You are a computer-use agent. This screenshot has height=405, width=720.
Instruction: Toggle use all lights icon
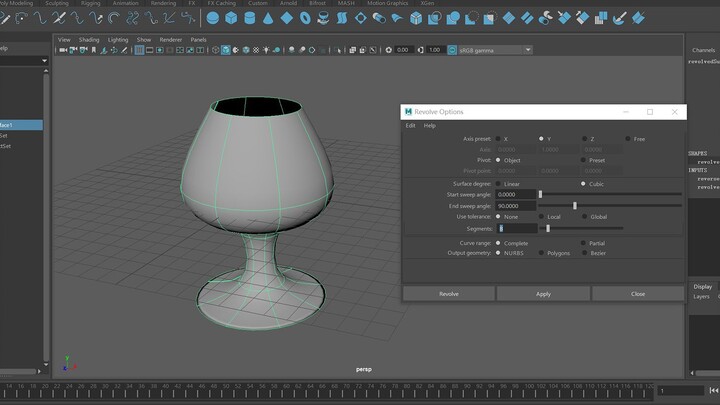point(266,50)
